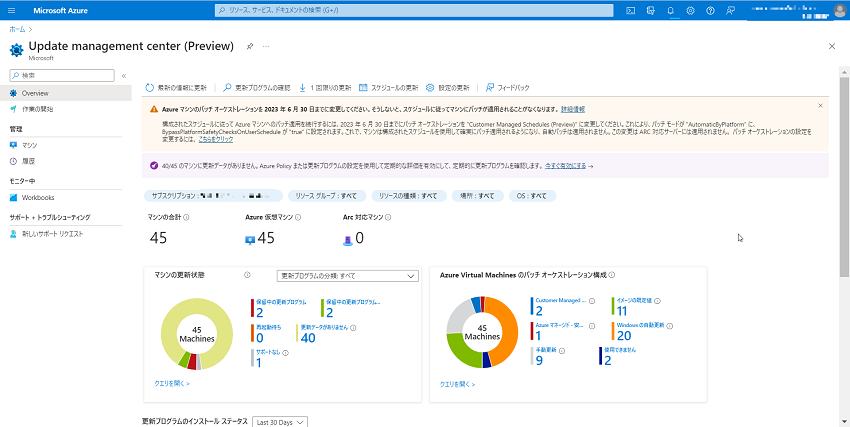Click the info icon next to サポートなし

pyautogui.click(x=286, y=353)
